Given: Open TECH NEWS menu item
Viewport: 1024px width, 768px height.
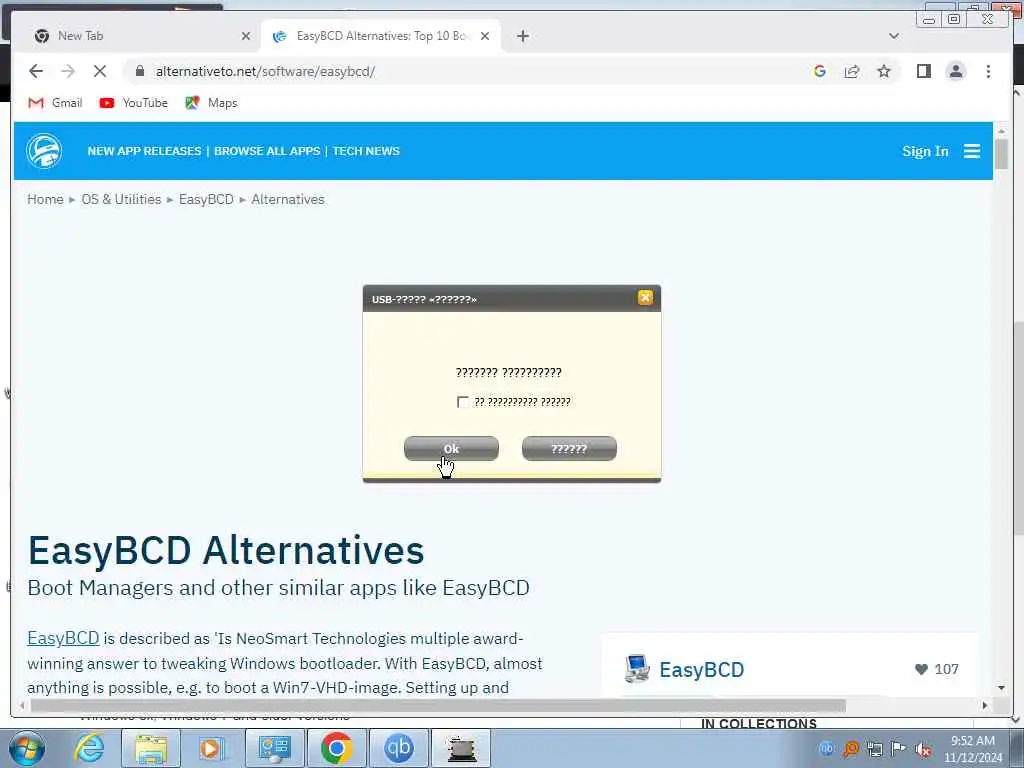Looking at the screenshot, I should 366,151.
